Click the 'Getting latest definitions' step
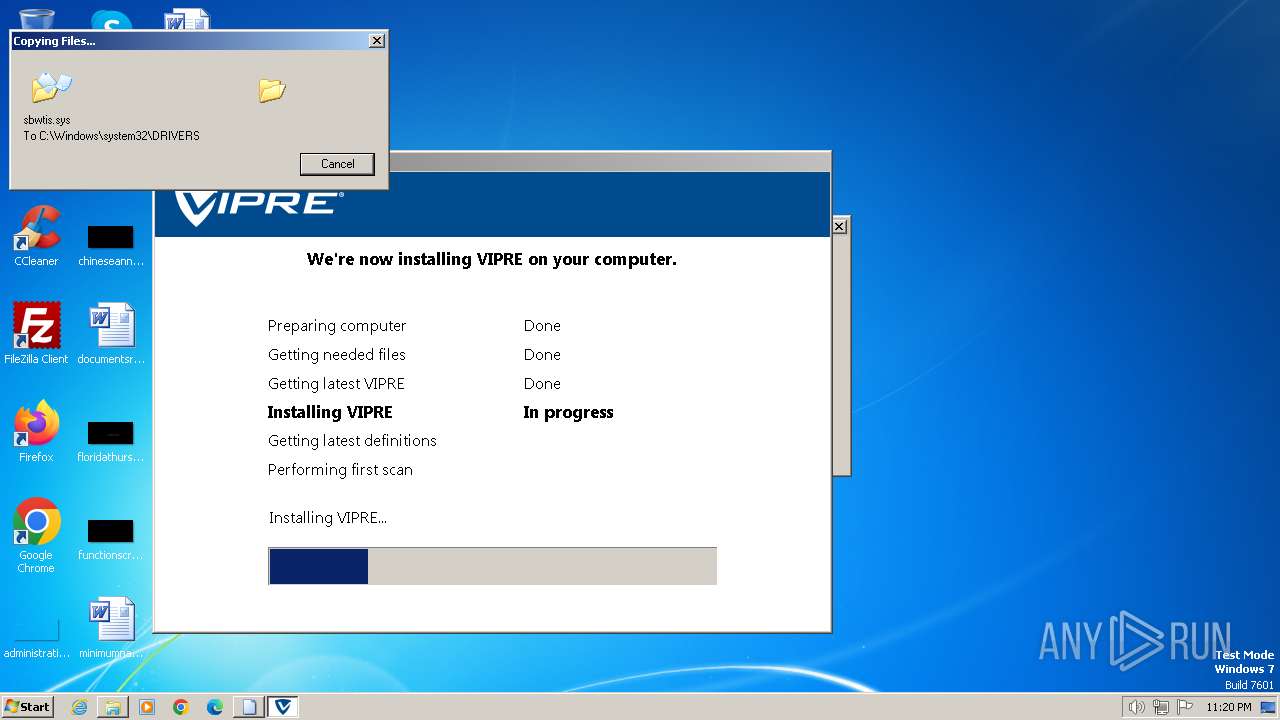Image resolution: width=1280 pixels, height=720 pixels. pyautogui.click(x=352, y=441)
